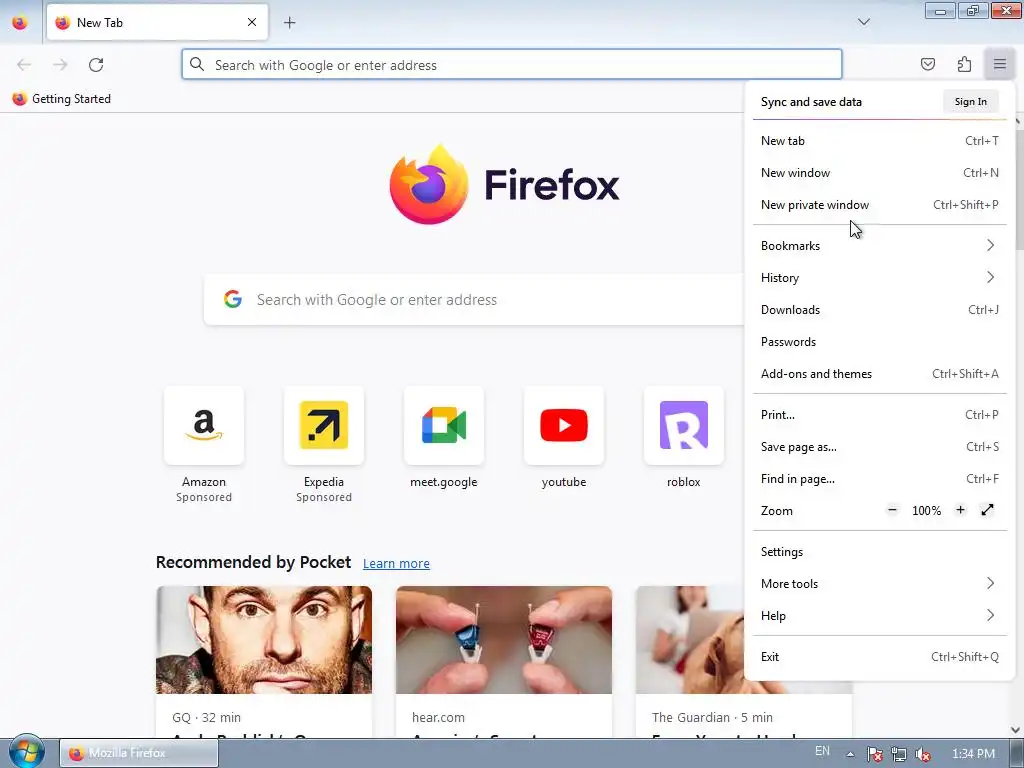Screen dimensions: 1024x768
Task: Click muted volume tray icon
Action: [923, 754]
